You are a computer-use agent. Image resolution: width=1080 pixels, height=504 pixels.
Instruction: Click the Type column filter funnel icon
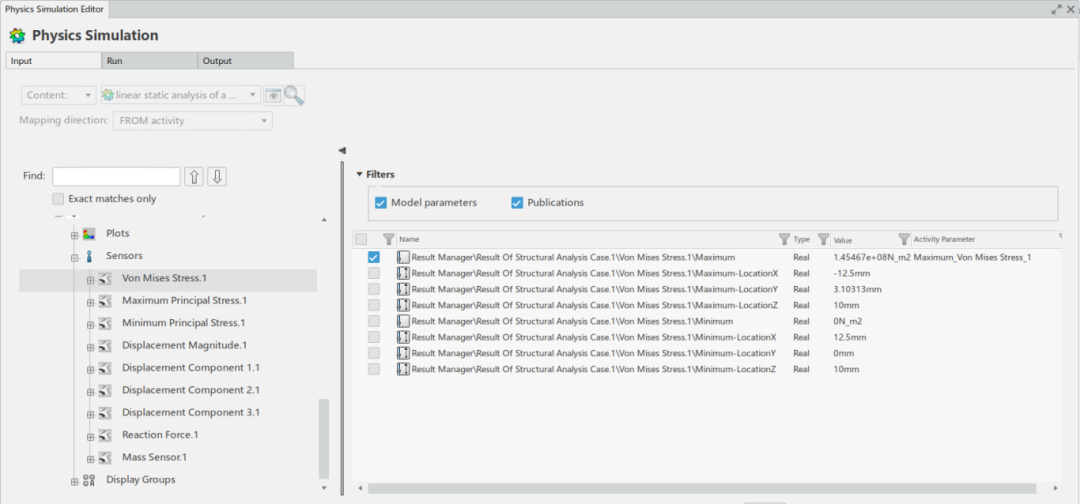coord(784,240)
